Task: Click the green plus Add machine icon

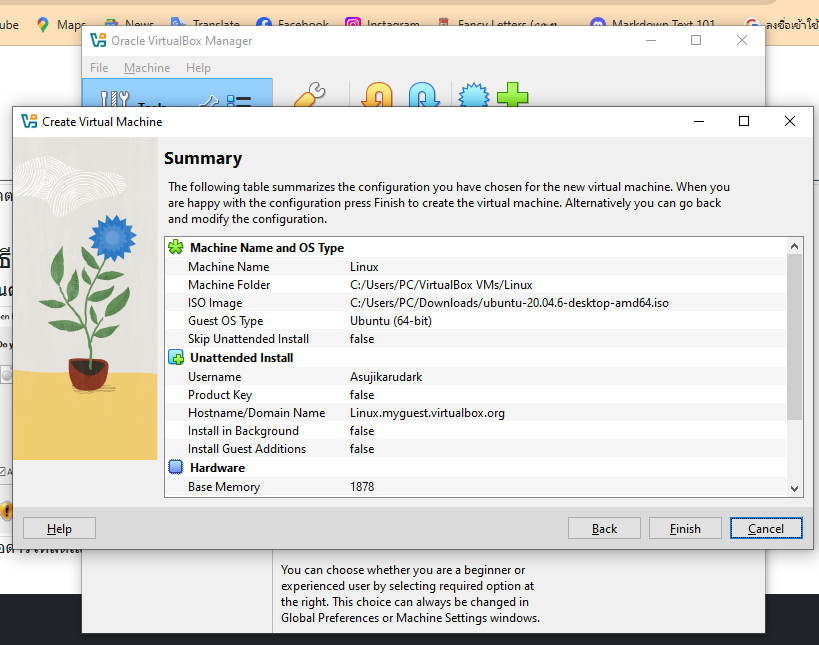Action: pos(512,97)
